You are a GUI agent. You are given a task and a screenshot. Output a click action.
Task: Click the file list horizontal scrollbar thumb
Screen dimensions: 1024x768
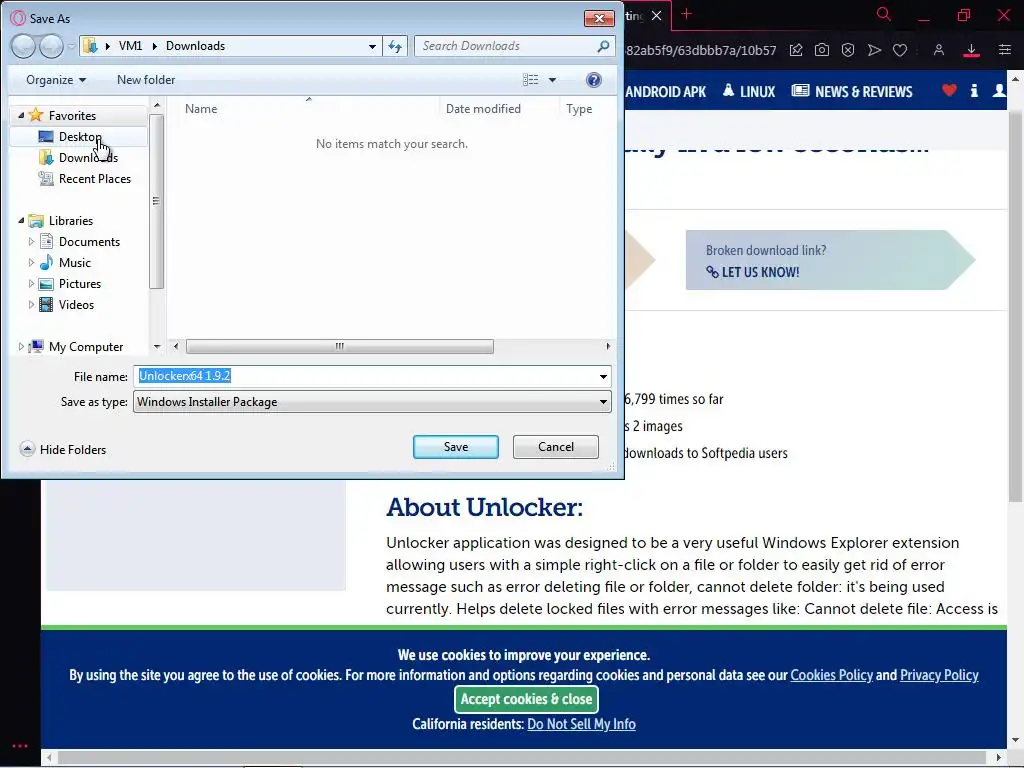coord(340,346)
